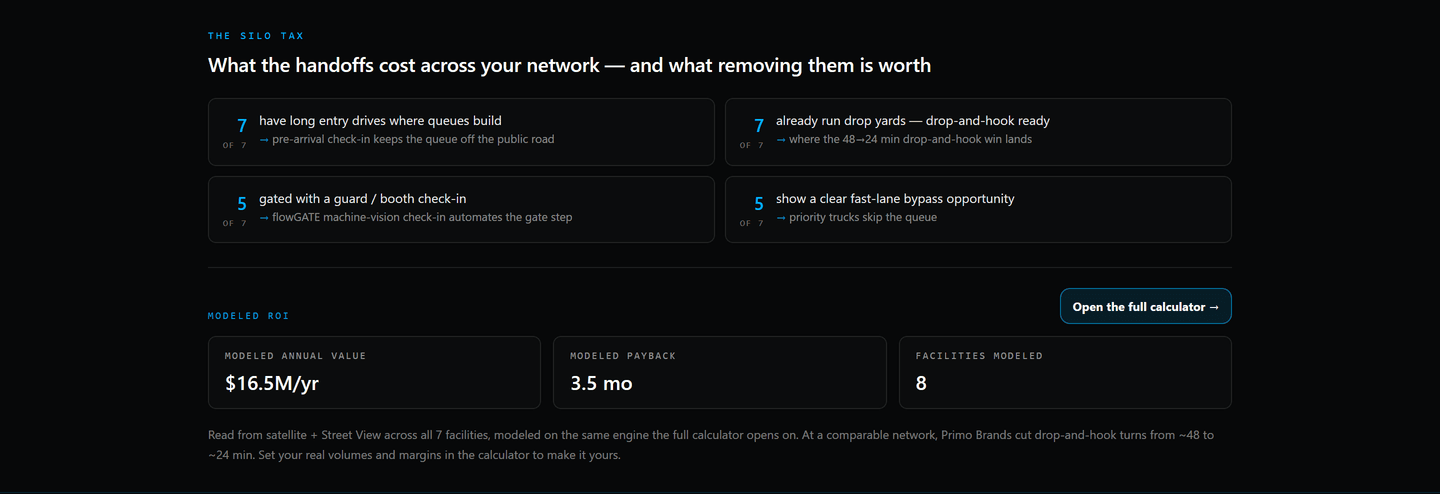Click the MODELED ROI section label
This screenshot has width=1440, height=494.
pyautogui.click(x=248, y=316)
